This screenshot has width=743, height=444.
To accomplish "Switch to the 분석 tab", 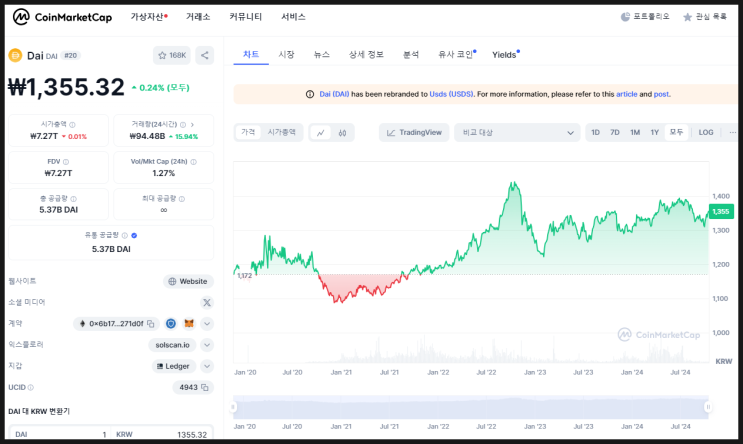I will pyautogui.click(x=411, y=54).
